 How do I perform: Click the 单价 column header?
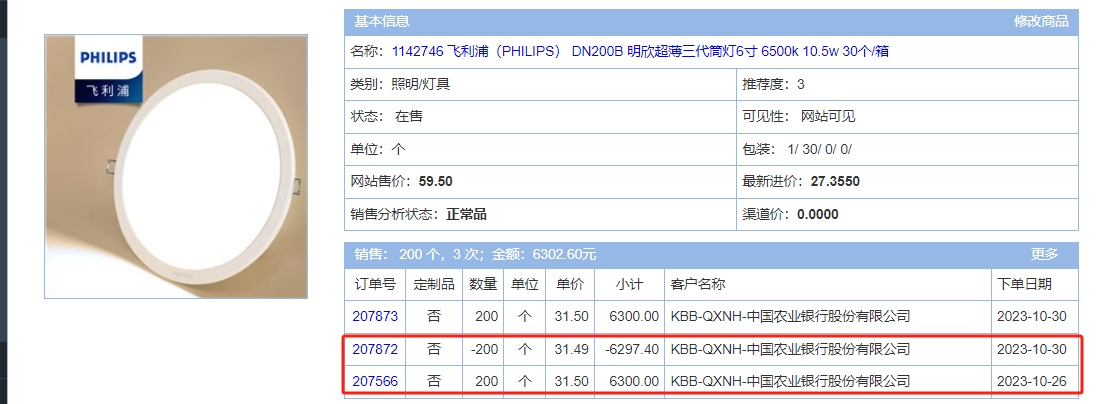coord(570,284)
